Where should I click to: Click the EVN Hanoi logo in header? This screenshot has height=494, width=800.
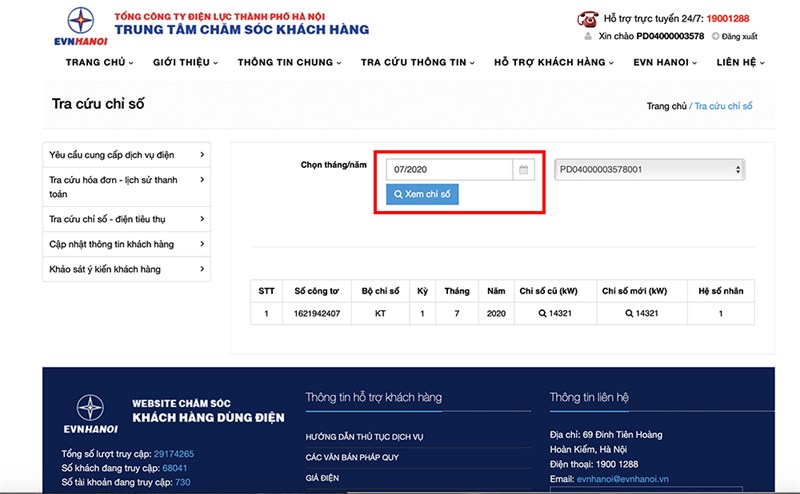pos(76,25)
